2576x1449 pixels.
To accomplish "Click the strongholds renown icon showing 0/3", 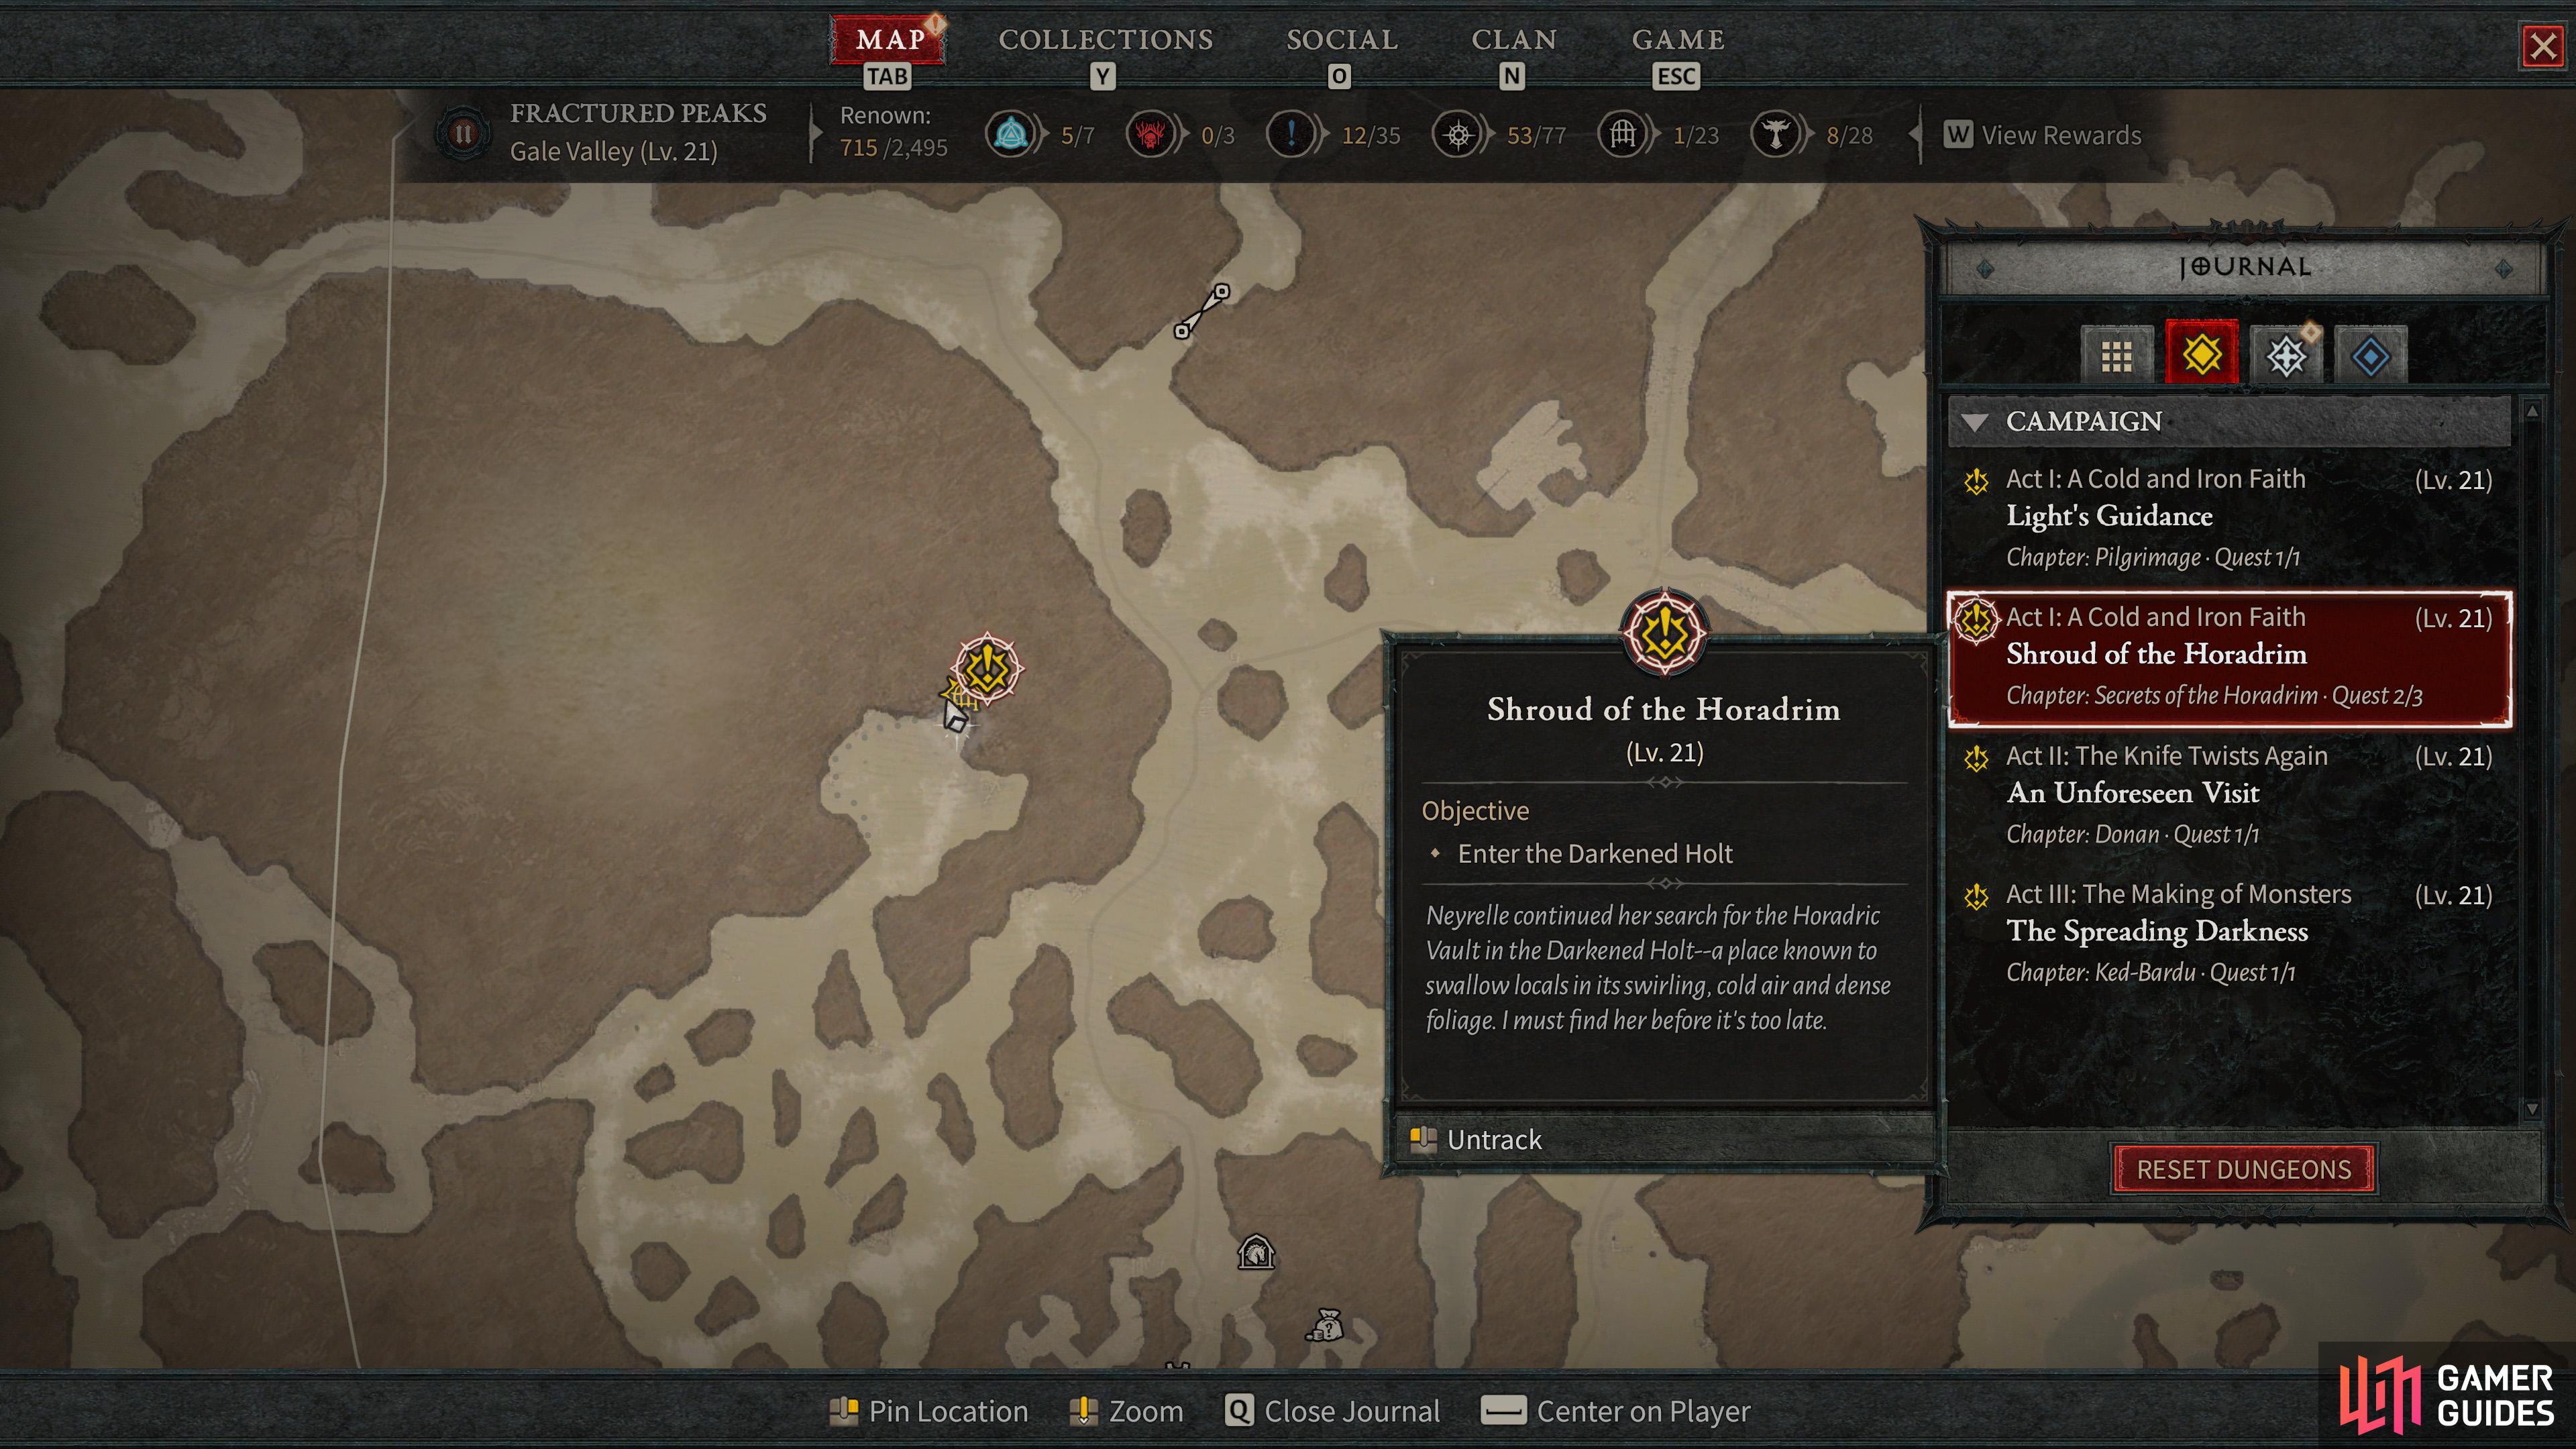I will tap(1151, 134).
